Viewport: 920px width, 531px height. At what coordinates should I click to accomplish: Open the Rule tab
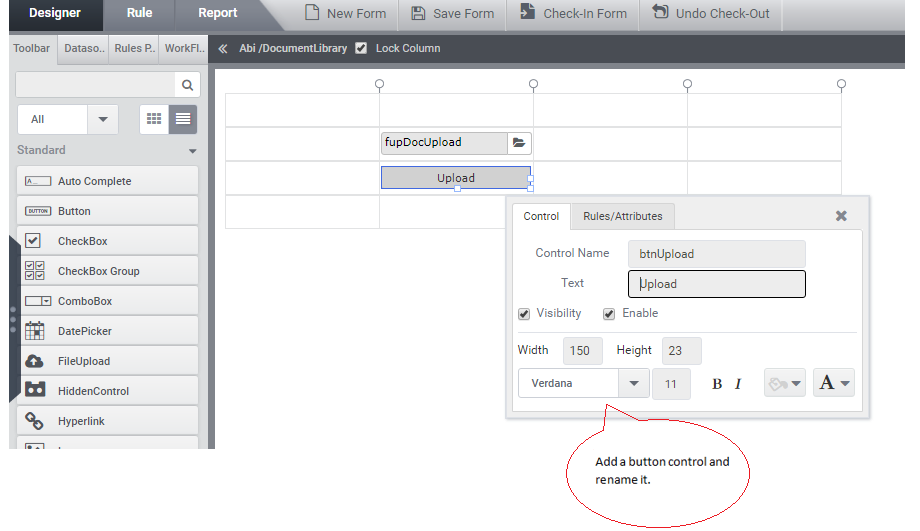(x=140, y=13)
